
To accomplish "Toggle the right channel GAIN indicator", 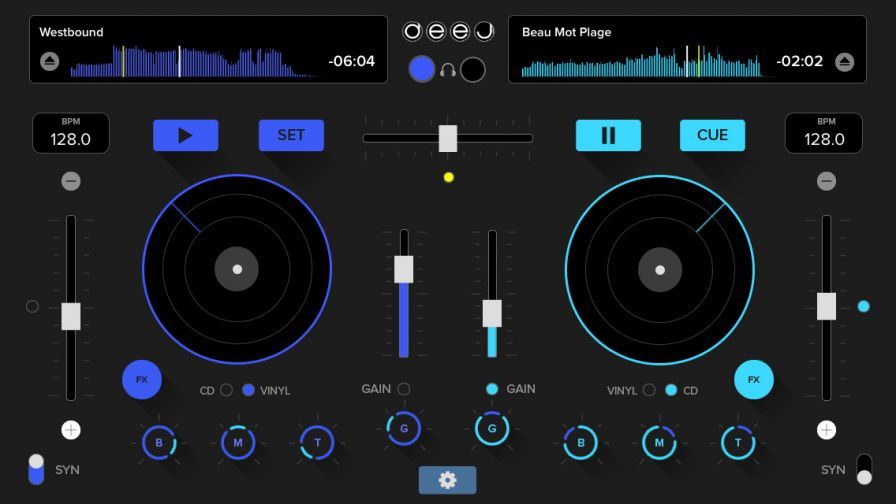I will click(x=492, y=389).
